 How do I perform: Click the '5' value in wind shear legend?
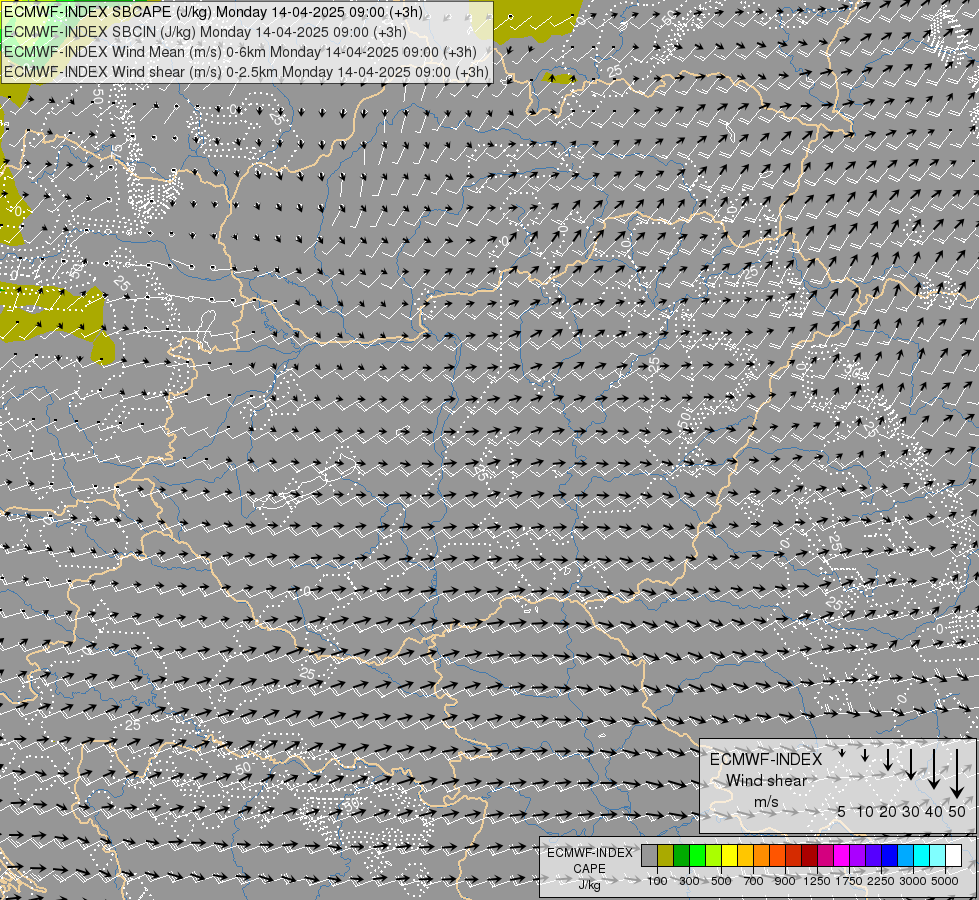842,811
